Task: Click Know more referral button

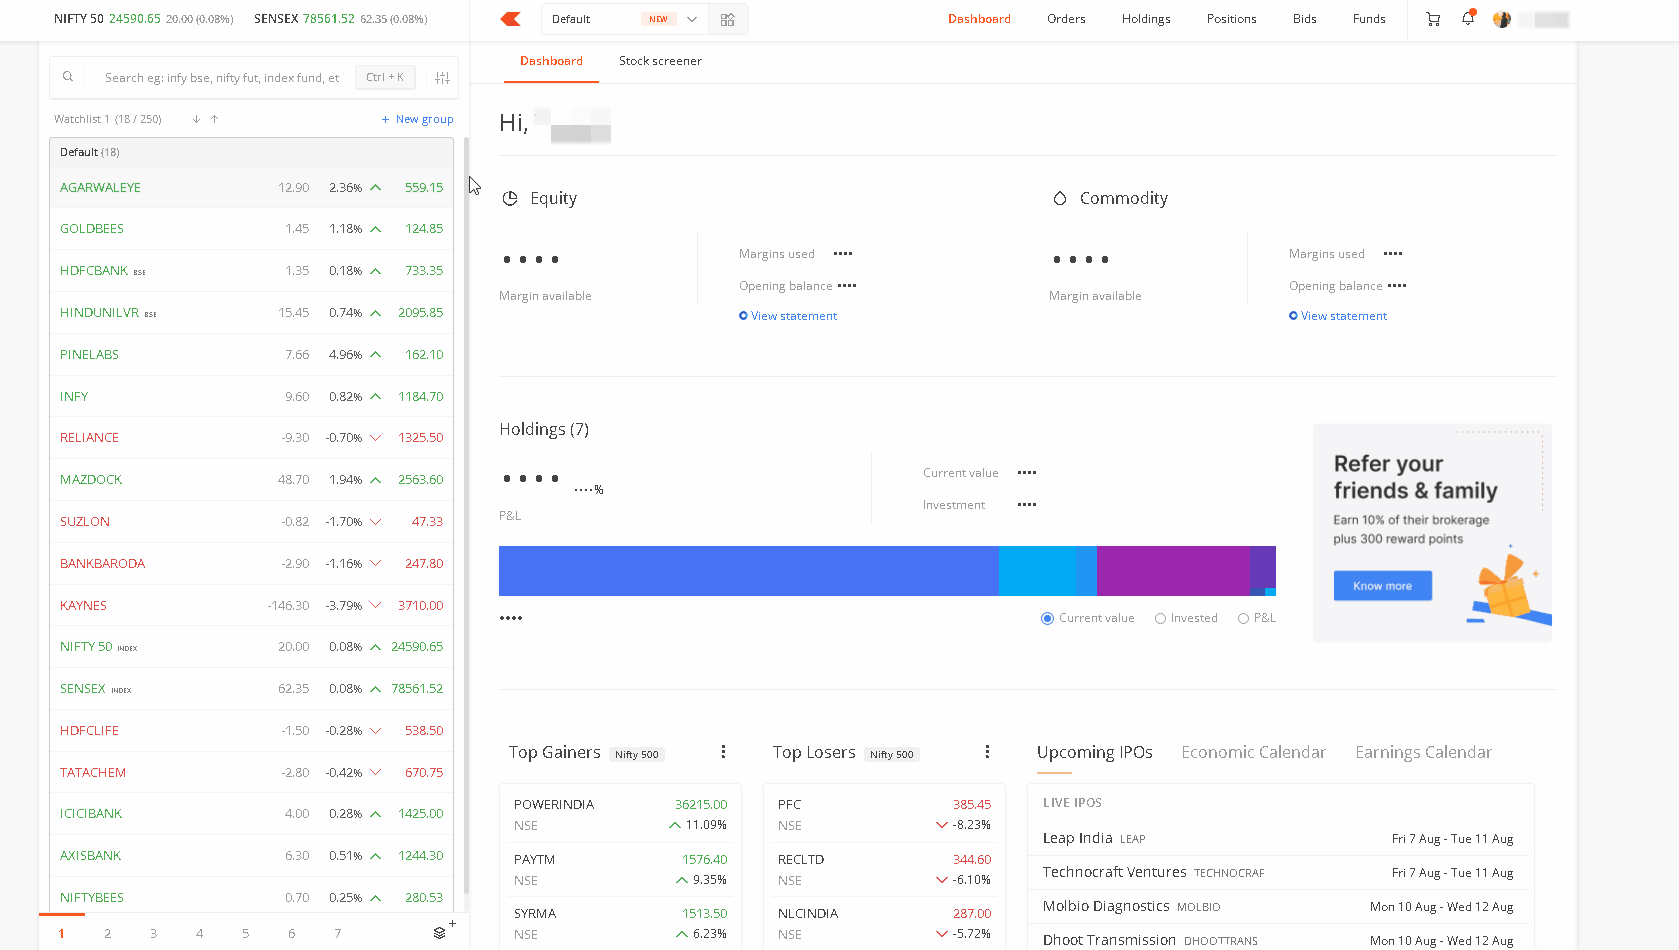Action: 1383,586
